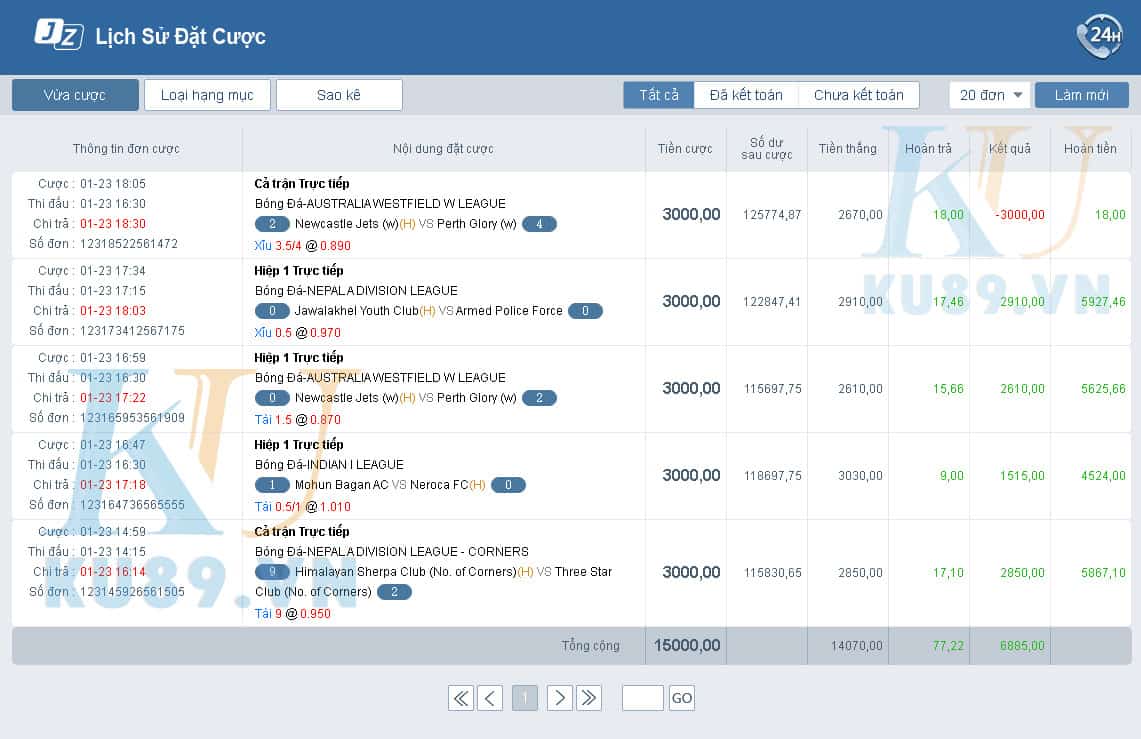1141x739 pixels.
Task: Click Kết quả column header
Action: [x=1010, y=149]
